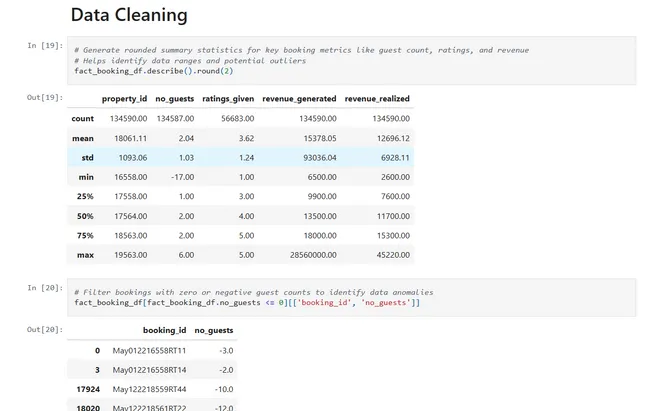Click the booking_id column header

[164, 330]
